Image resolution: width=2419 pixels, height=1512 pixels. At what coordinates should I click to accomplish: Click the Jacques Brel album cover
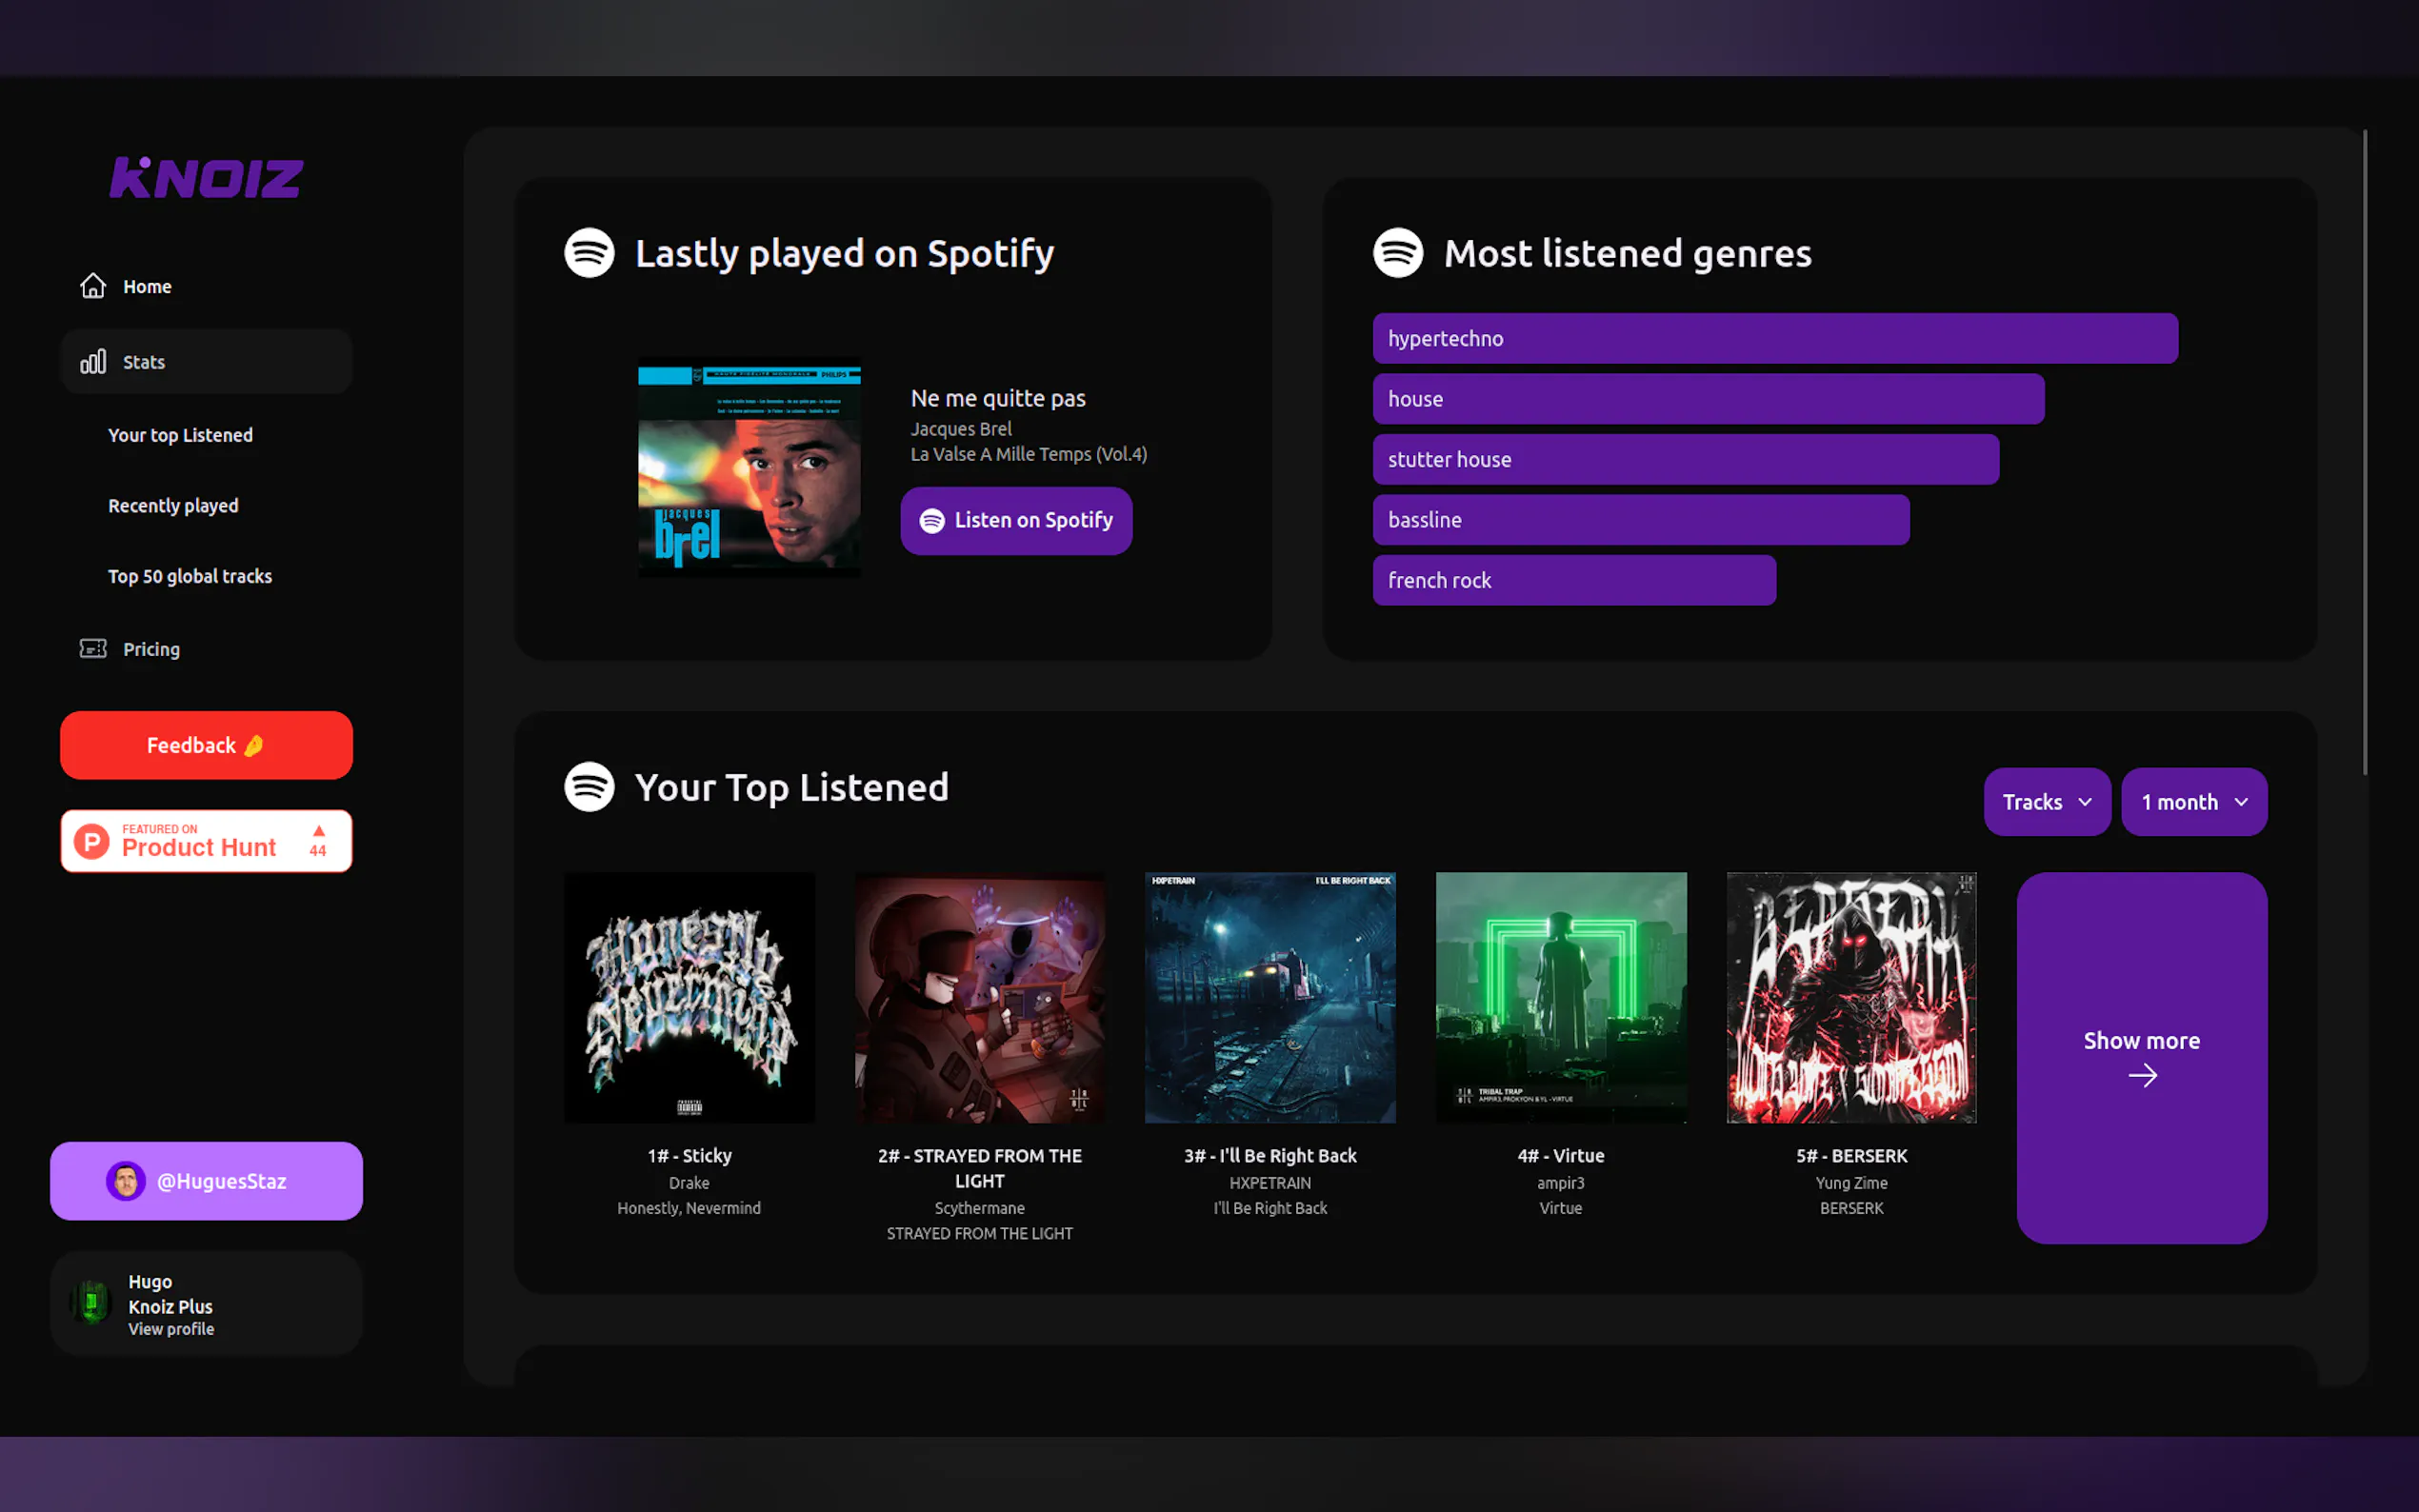coord(749,467)
